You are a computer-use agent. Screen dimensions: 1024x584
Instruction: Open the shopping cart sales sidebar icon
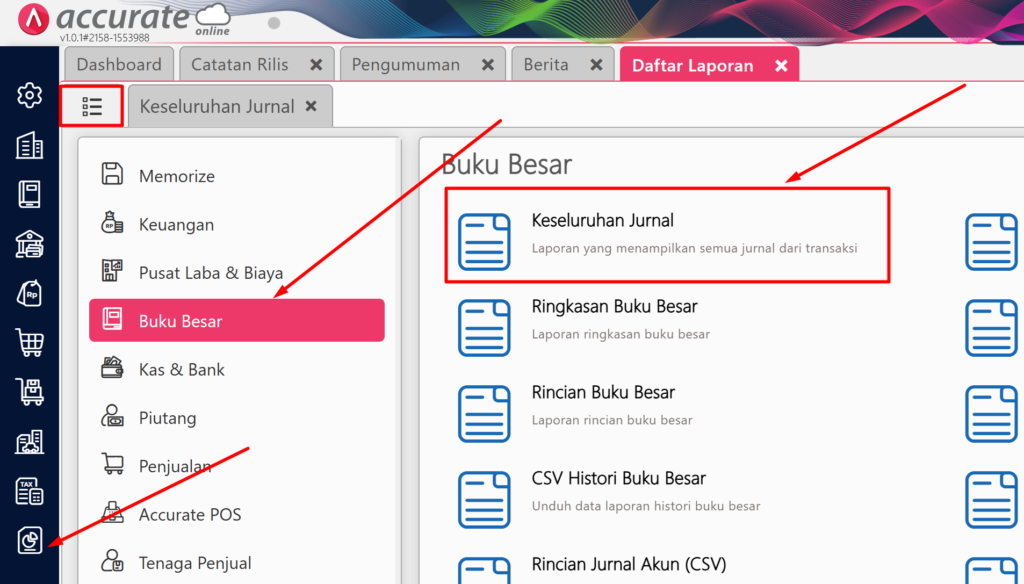(x=29, y=342)
